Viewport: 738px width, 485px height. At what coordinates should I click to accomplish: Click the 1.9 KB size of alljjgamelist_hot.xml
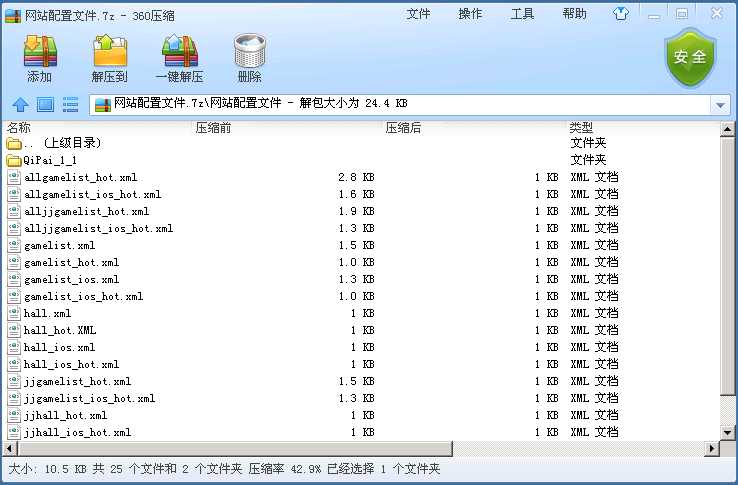pyautogui.click(x=356, y=211)
